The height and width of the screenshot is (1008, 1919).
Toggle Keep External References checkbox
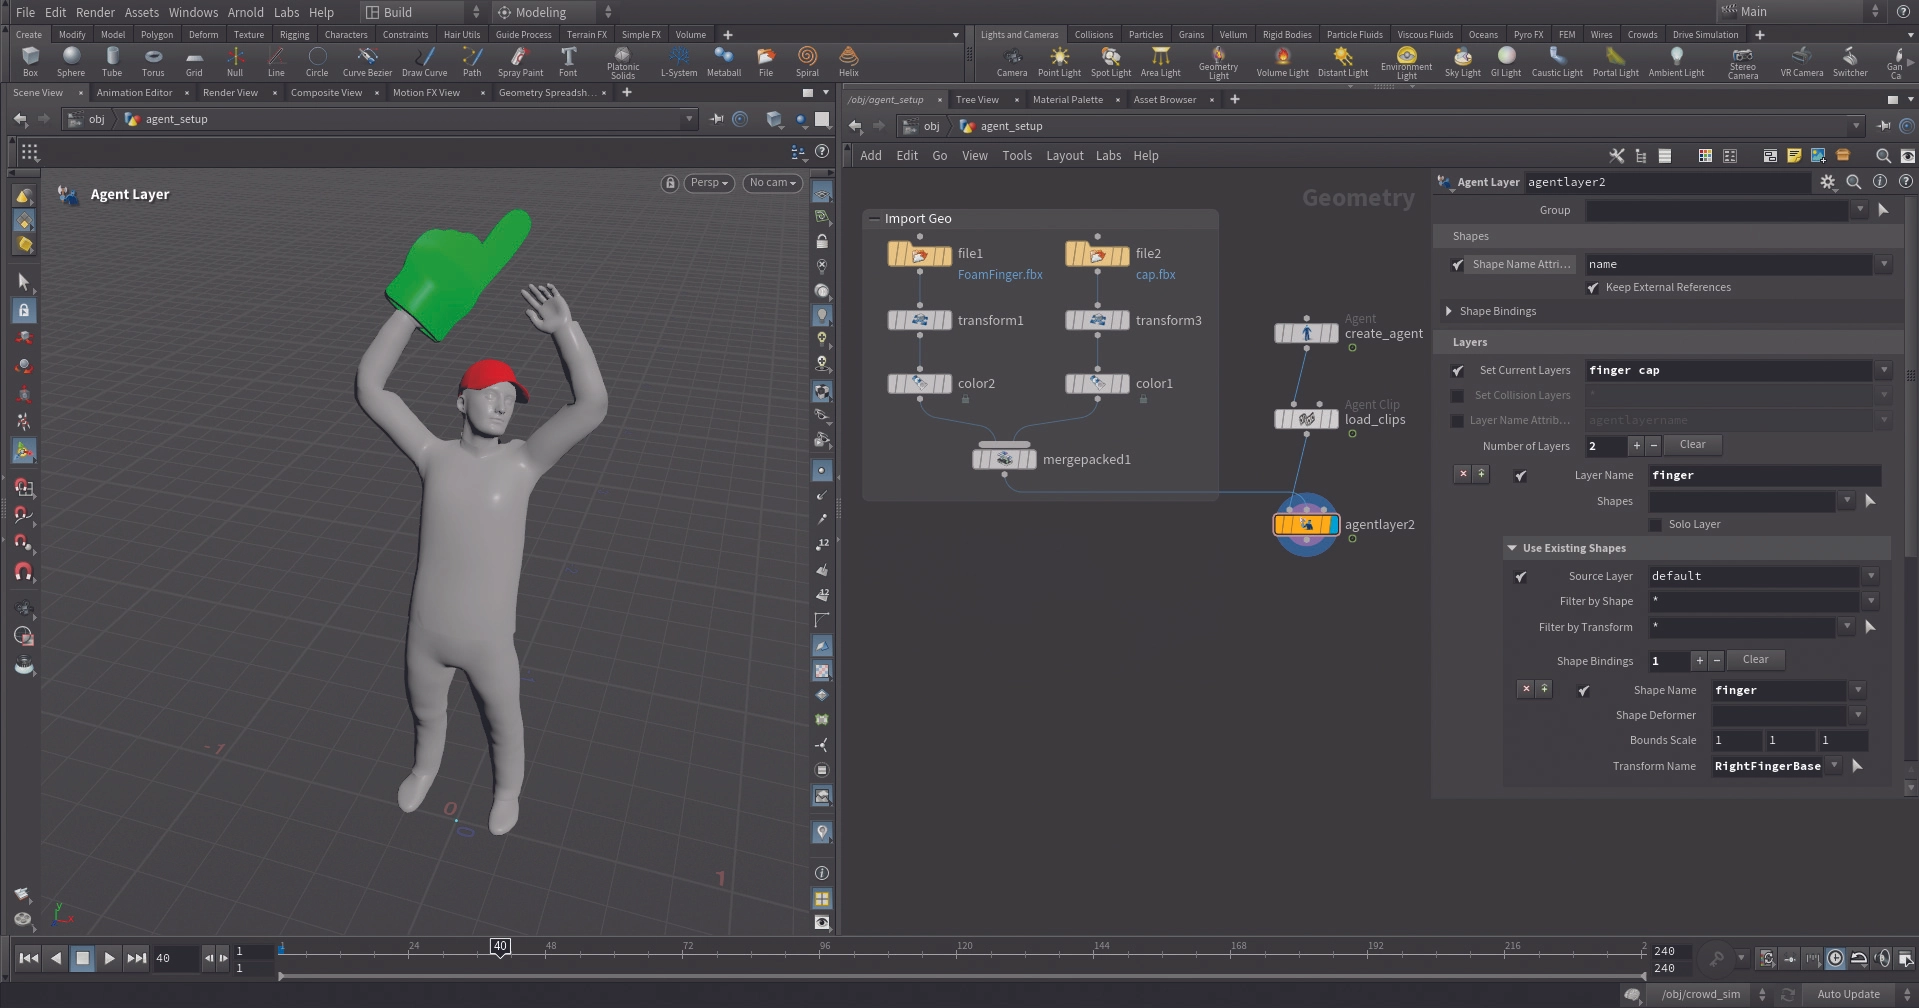(1593, 288)
